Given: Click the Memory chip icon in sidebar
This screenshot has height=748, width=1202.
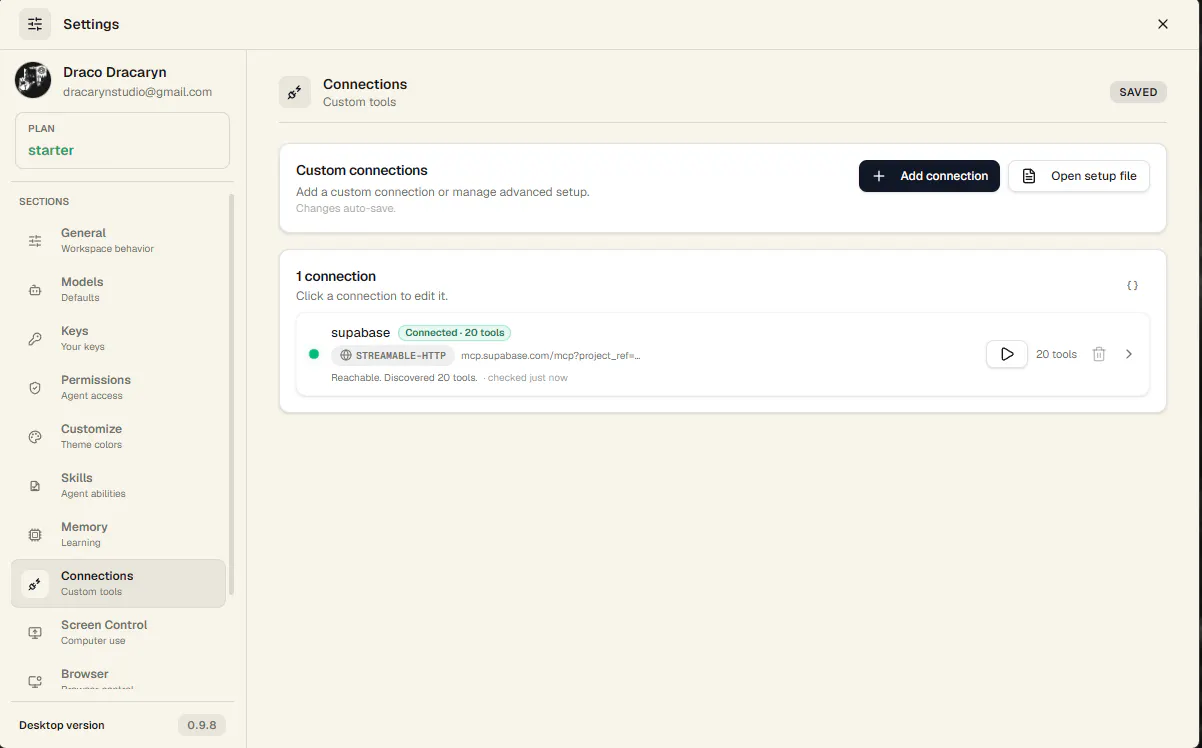Looking at the screenshot, I should 35,534.
